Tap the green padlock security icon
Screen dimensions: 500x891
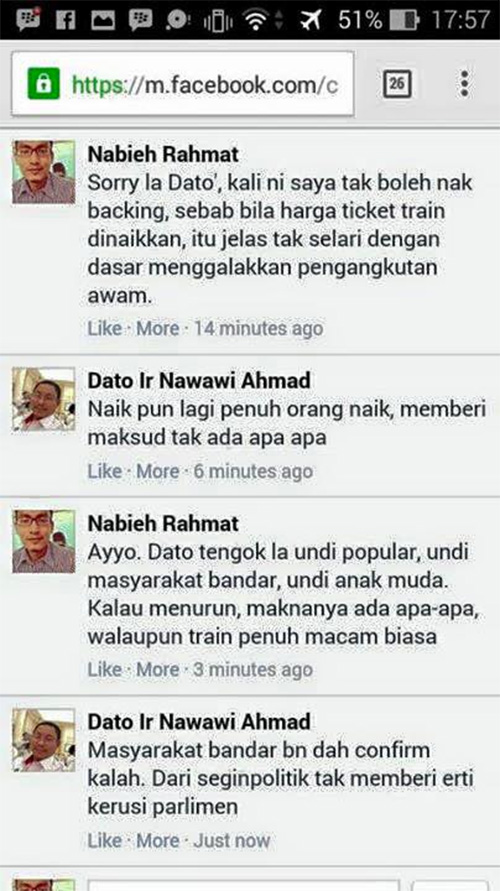click(x=44, y=84)
